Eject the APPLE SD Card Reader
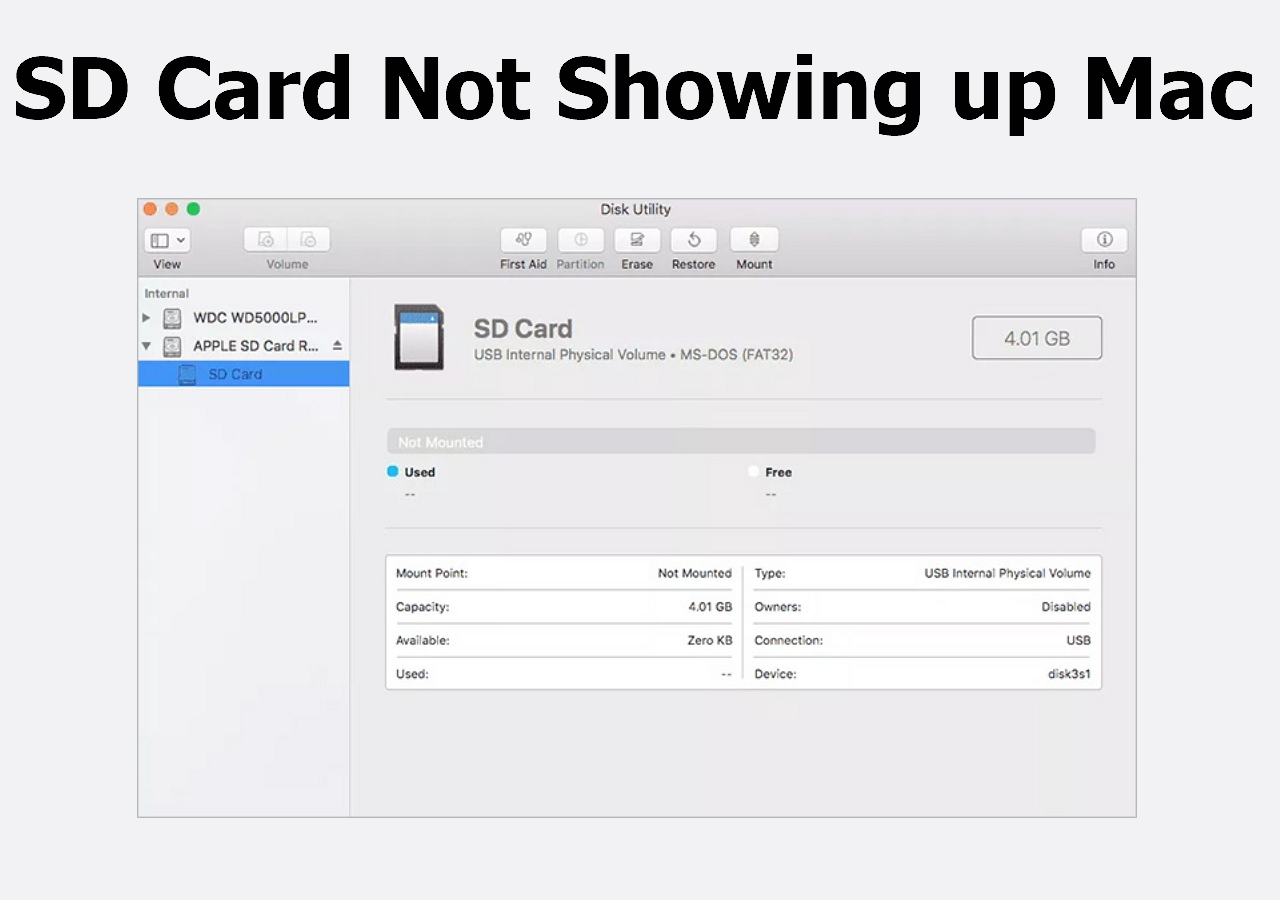The image size is (1280, 900). click(x=337, y=345)
